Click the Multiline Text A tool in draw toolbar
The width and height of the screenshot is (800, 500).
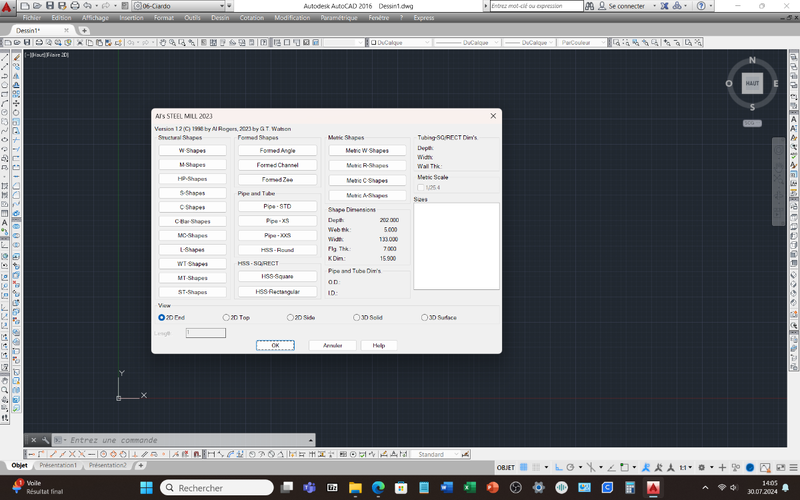pyautogui.click(x=5, y=222)
